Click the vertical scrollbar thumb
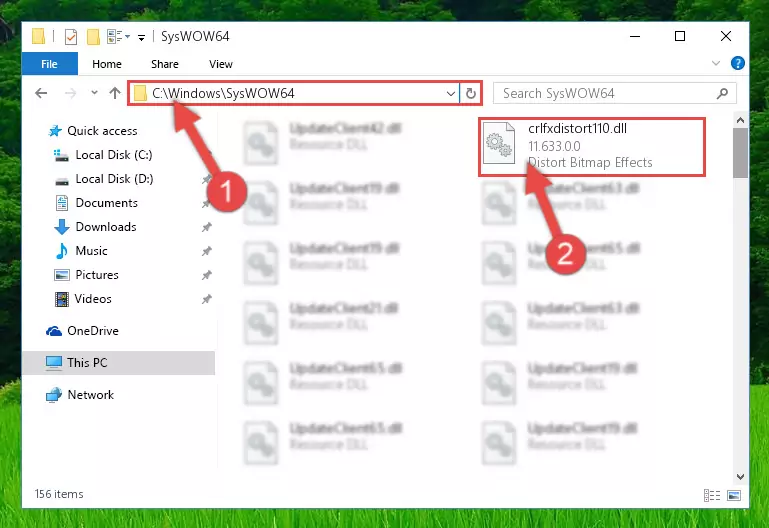This screenshot has width=769, height=528. tap(741, 153)
